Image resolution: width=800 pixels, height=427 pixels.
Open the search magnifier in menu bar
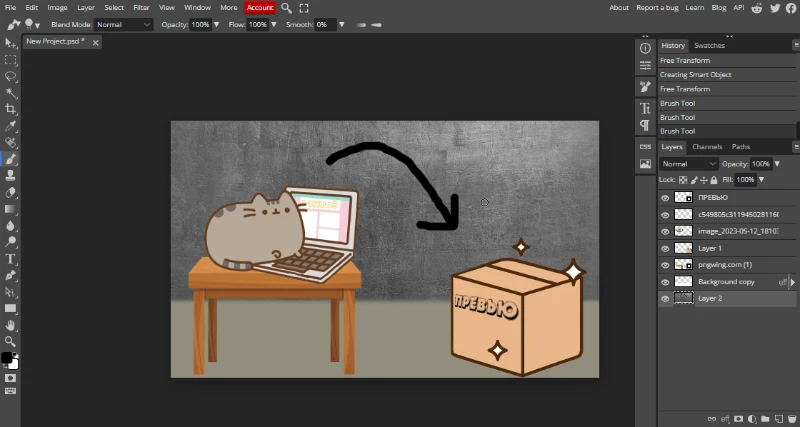tap(286, 8)
